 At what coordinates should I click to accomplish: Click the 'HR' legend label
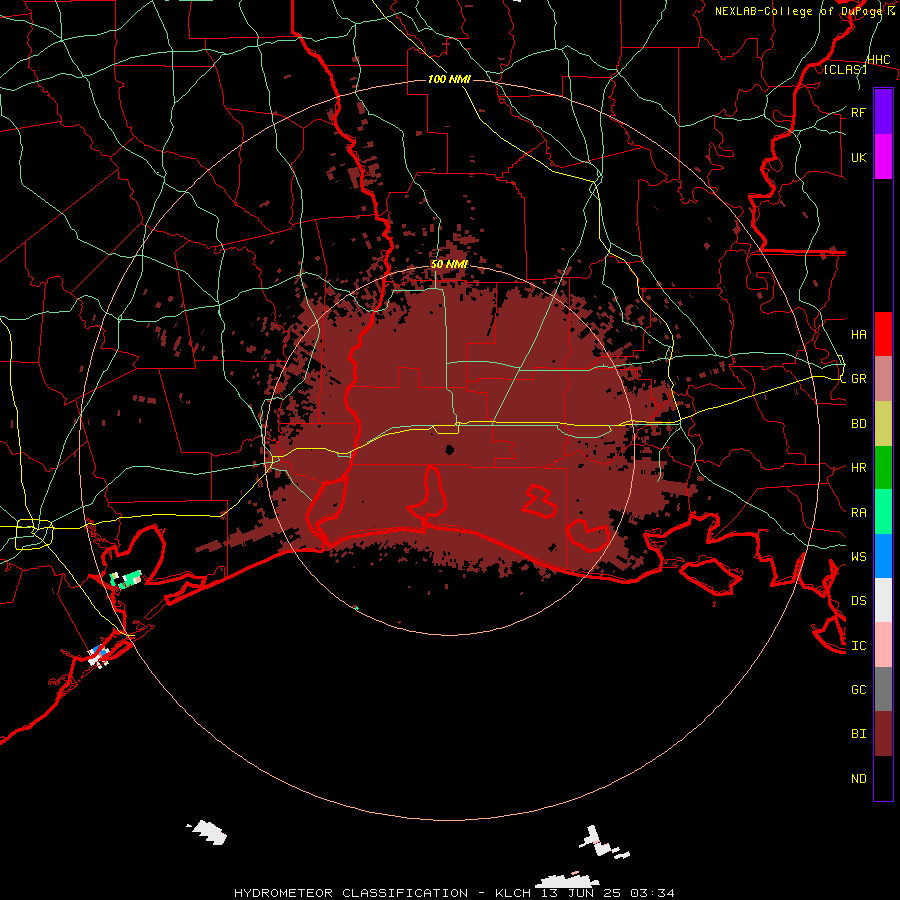tap(859, 468)
